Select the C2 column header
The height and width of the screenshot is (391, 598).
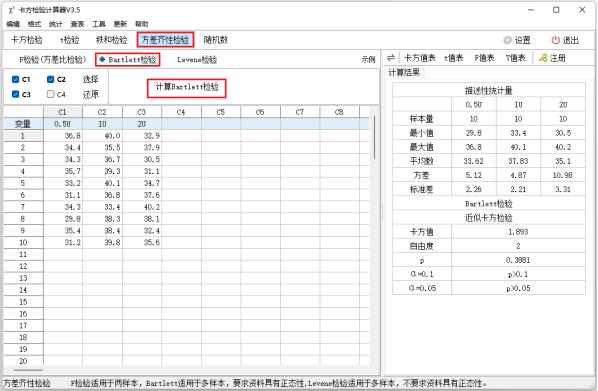click(102, 112)
